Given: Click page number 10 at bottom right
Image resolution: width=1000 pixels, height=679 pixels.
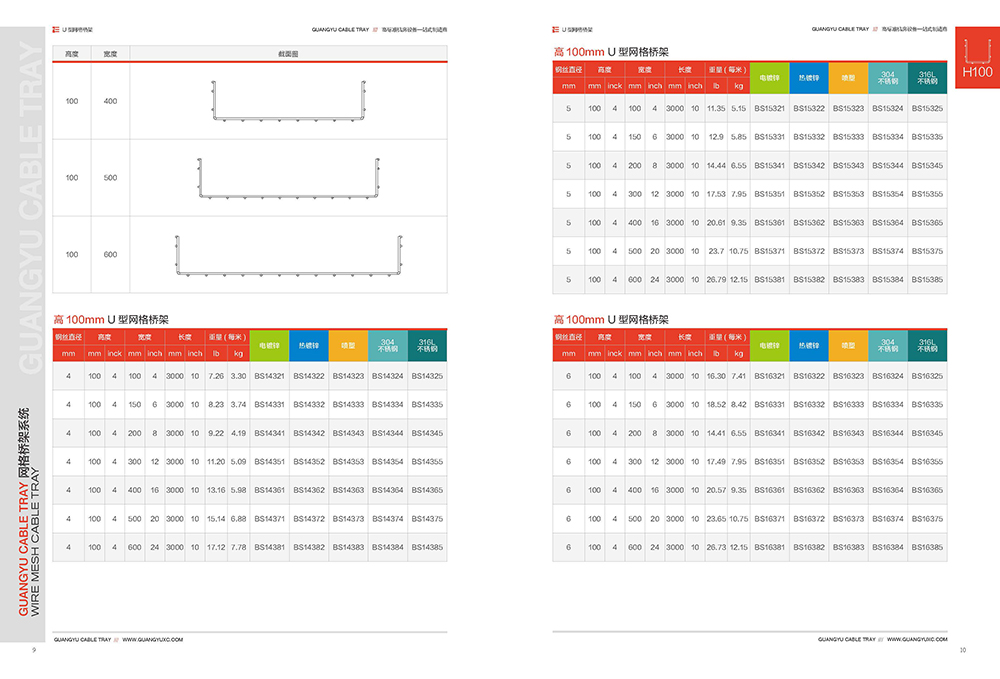Looking at the screenshot, I should [962, 651].
